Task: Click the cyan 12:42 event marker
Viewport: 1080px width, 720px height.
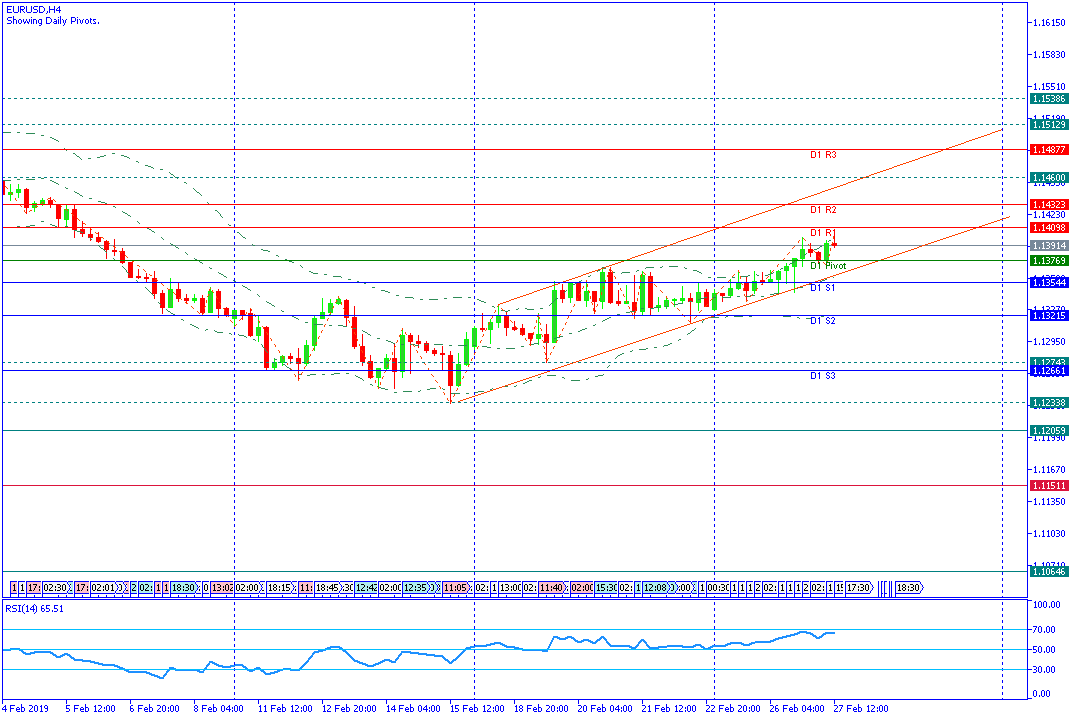Action: tap(366, 588)
